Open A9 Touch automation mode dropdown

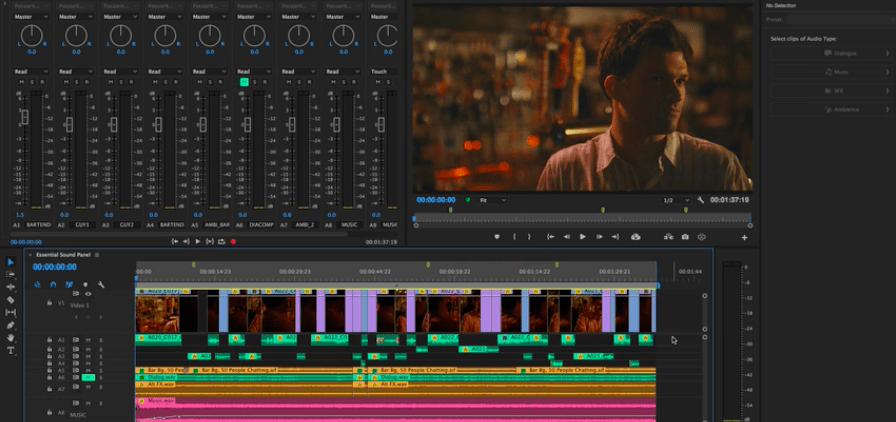383,71
